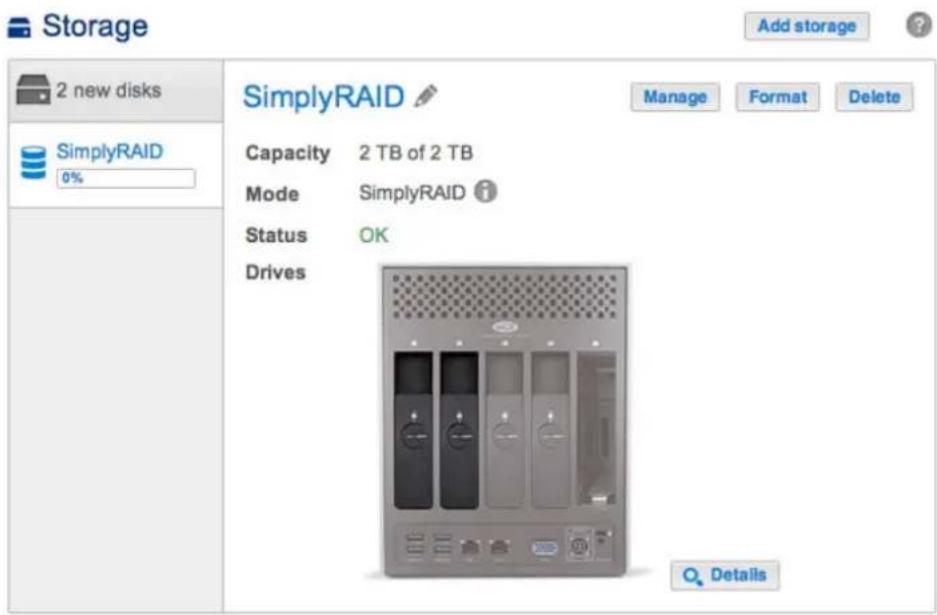
Task: Click the capacity value 2 TB of 2 TB
Action: (x=416, y=153)
